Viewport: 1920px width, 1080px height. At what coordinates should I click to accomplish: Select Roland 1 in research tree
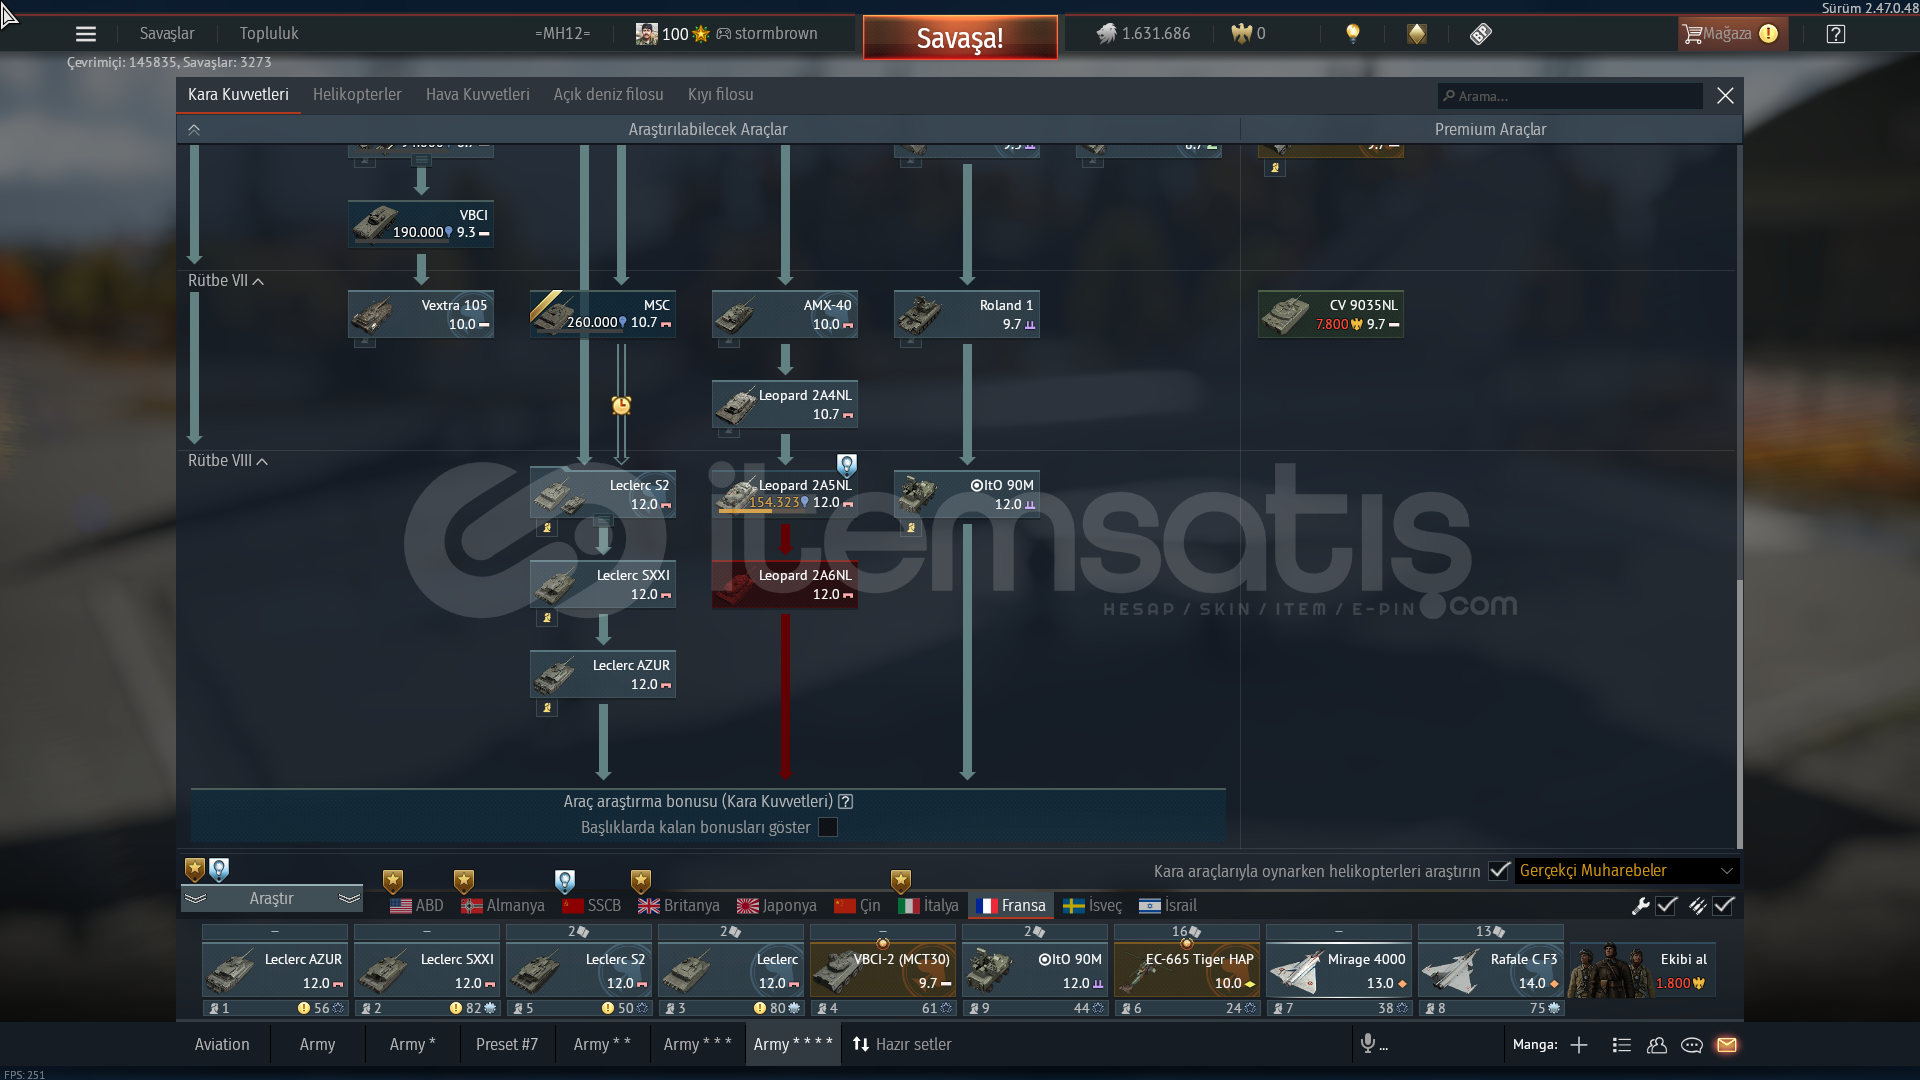coord(967,314)
